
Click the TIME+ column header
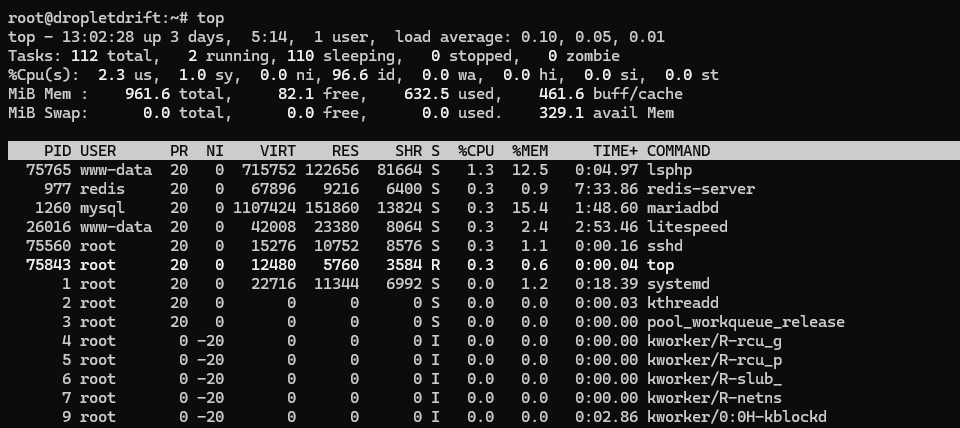[x=615, y=151]
